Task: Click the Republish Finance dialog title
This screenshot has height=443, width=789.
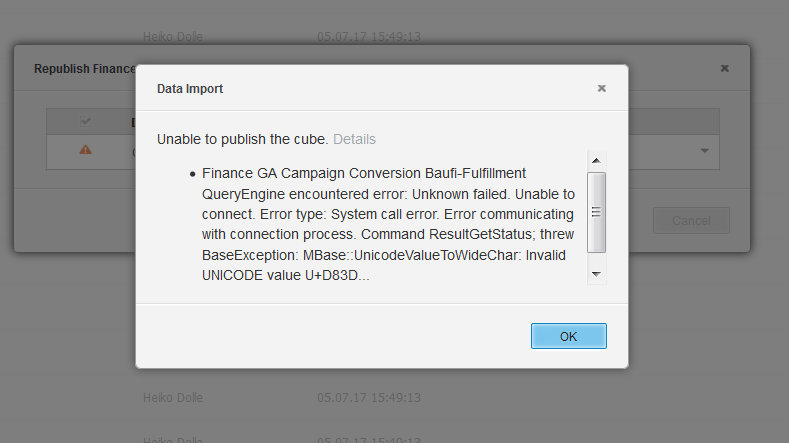Action: coord(85,69)
